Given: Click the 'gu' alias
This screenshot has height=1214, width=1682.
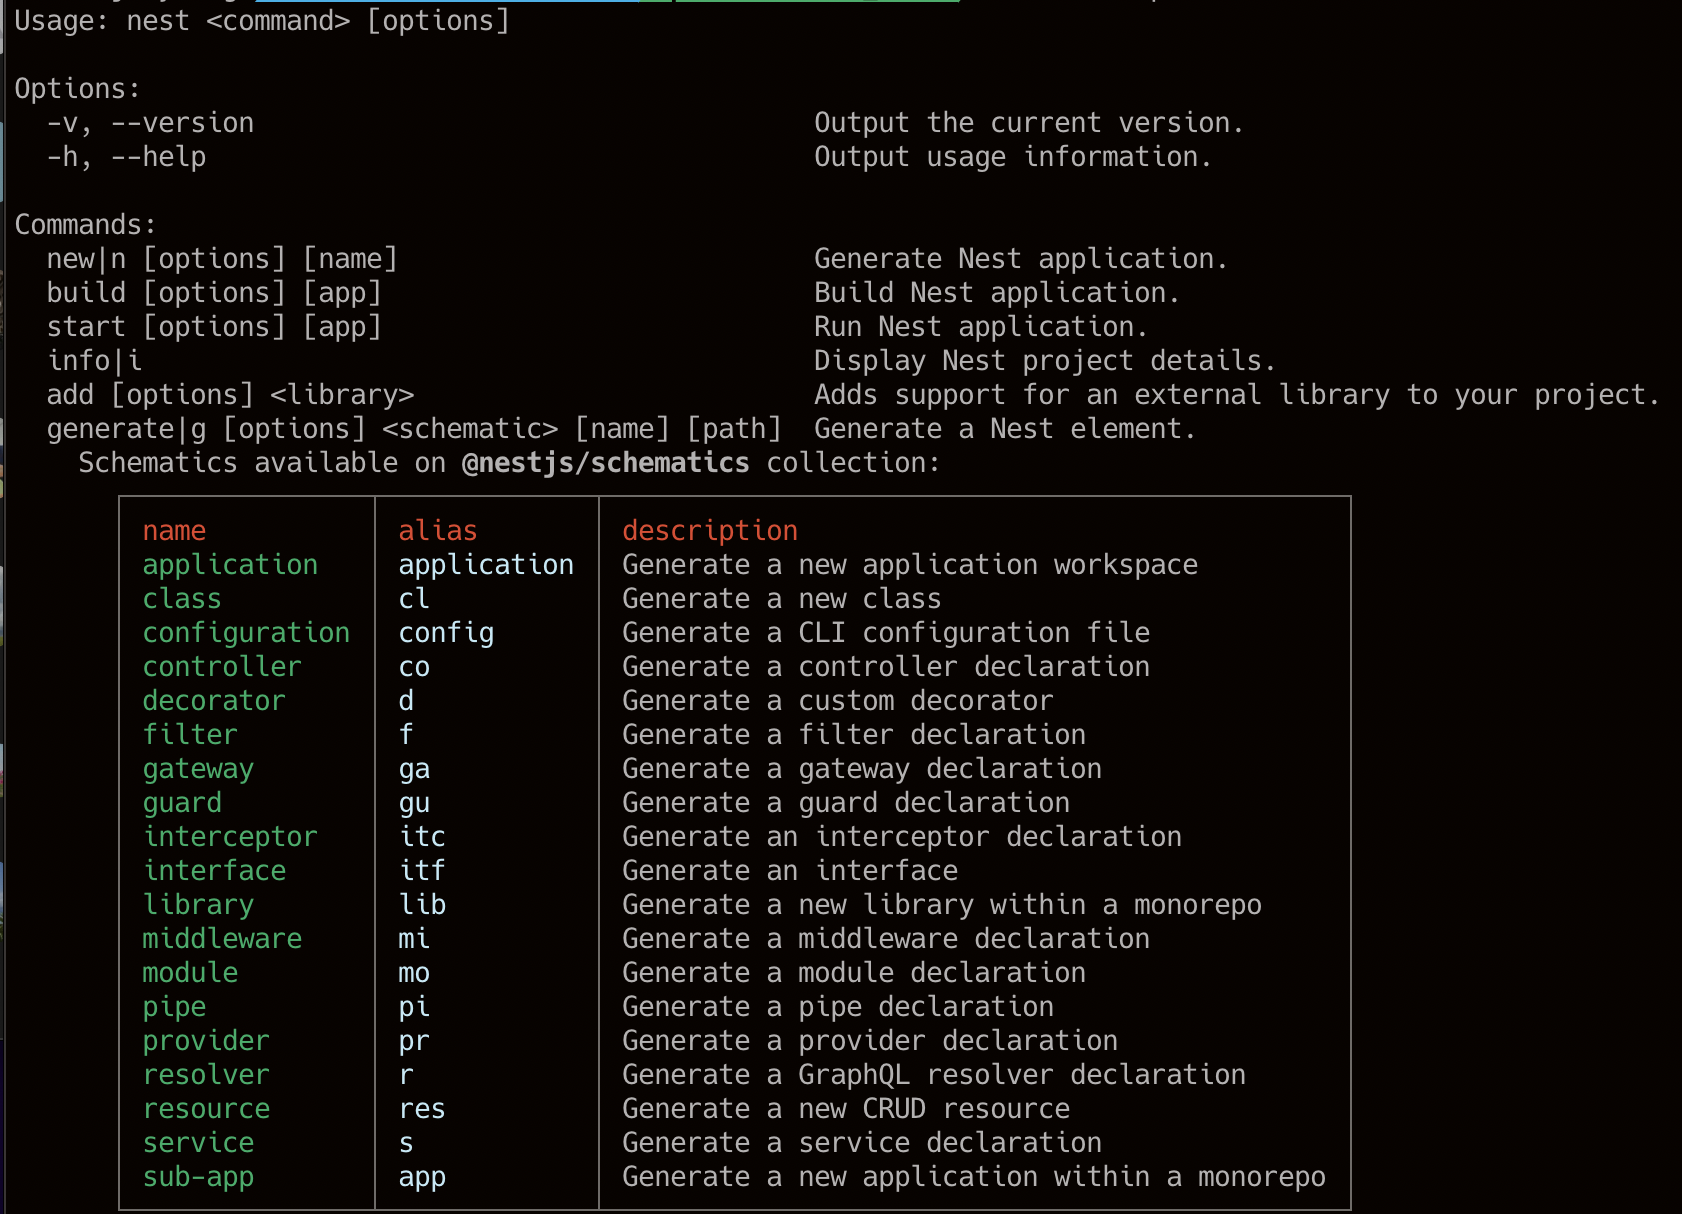Looking at the screenshot, I should click(414, 803).
